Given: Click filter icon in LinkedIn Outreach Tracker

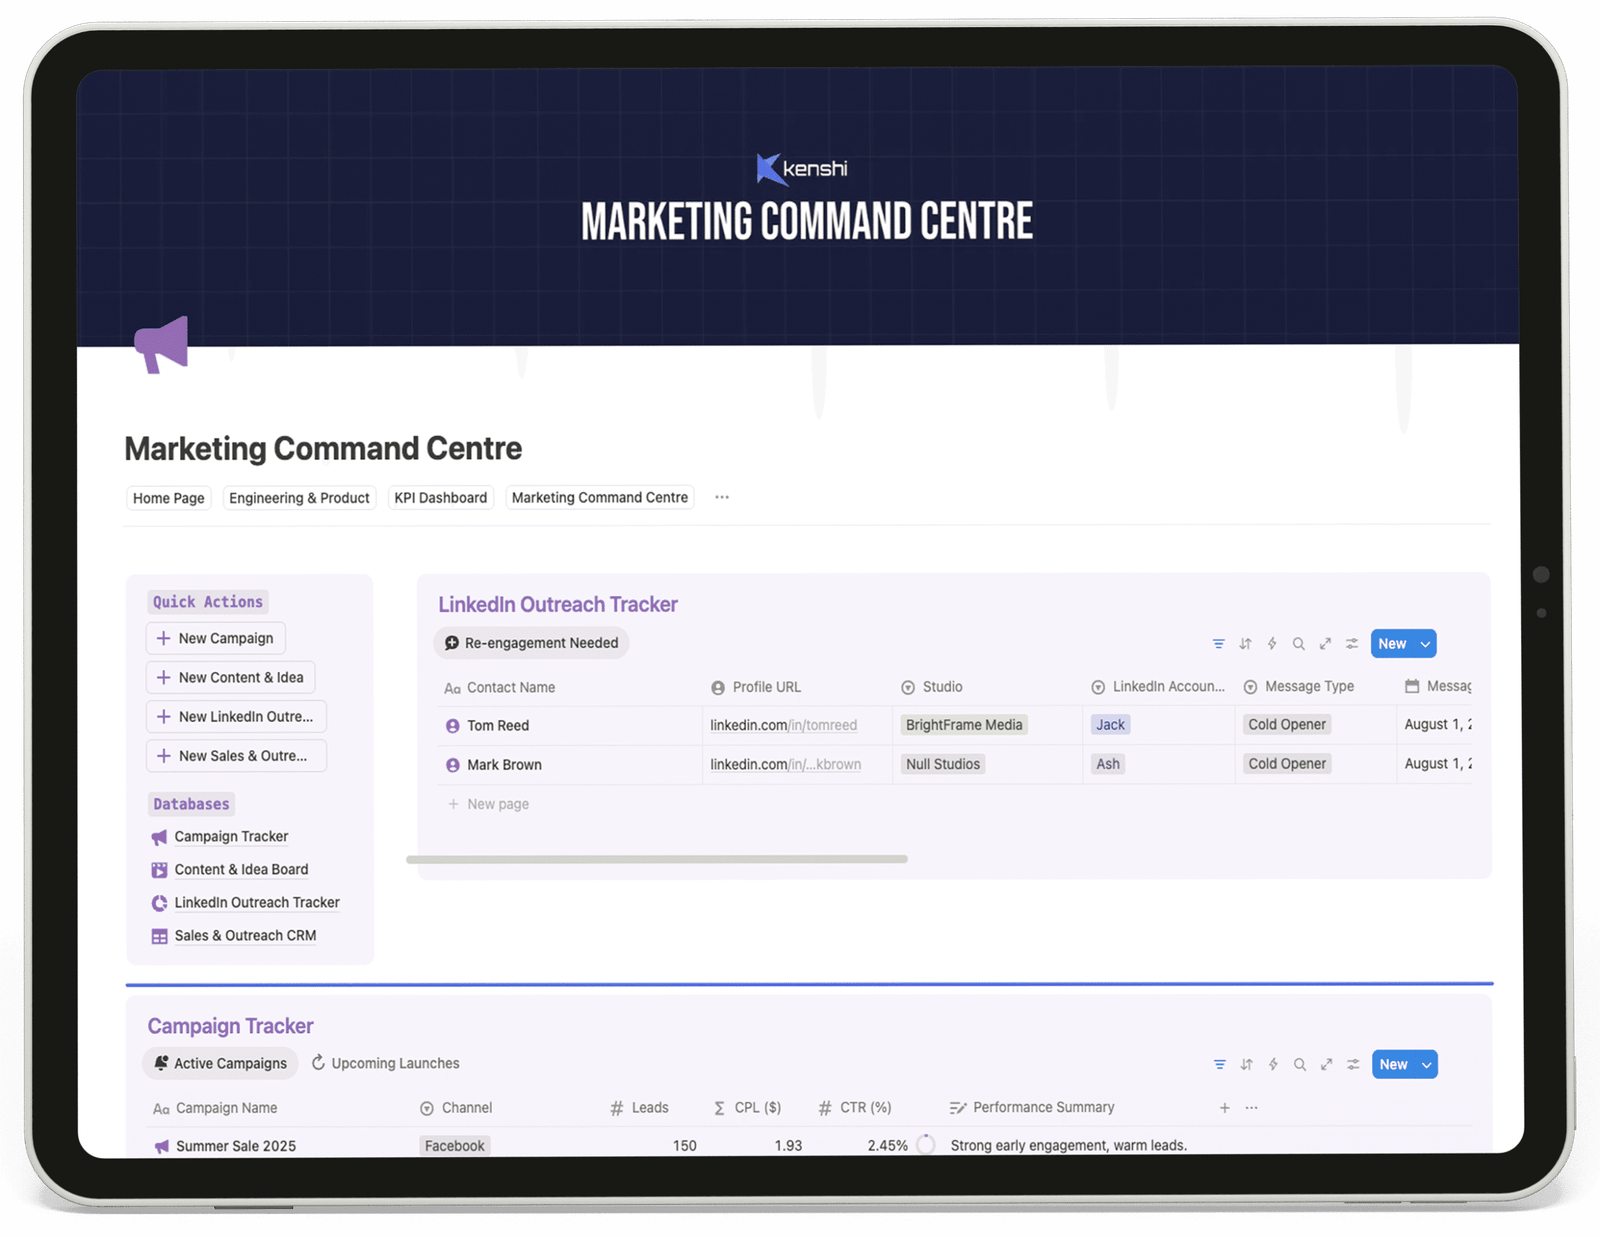Looking at the screenshot, I should [1218, 644].
